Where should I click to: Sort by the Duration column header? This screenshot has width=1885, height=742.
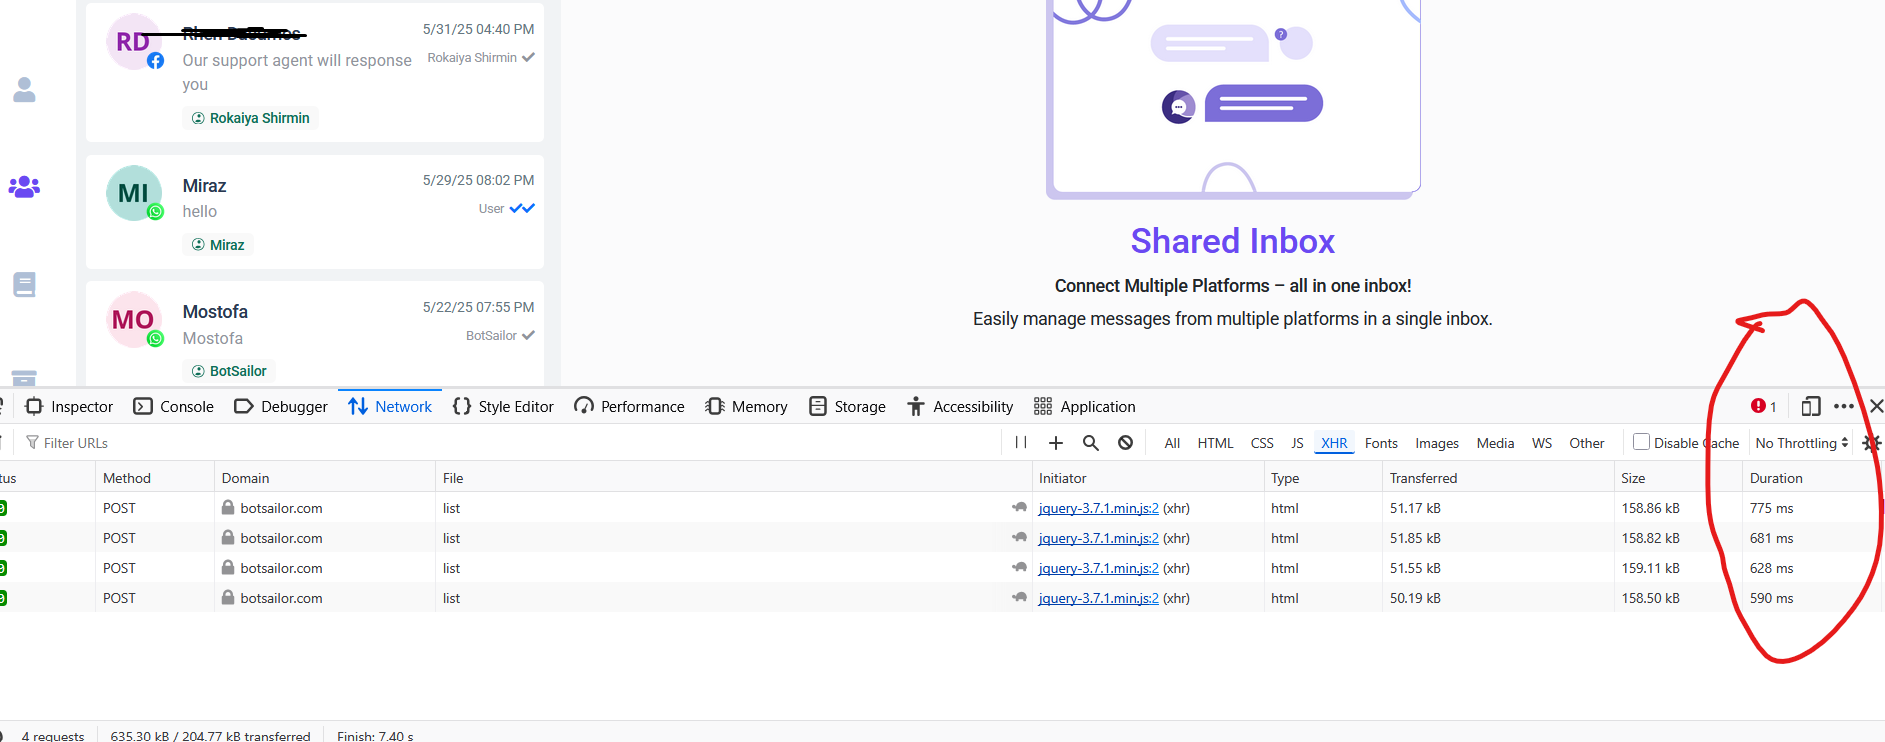pos(1776,478)
